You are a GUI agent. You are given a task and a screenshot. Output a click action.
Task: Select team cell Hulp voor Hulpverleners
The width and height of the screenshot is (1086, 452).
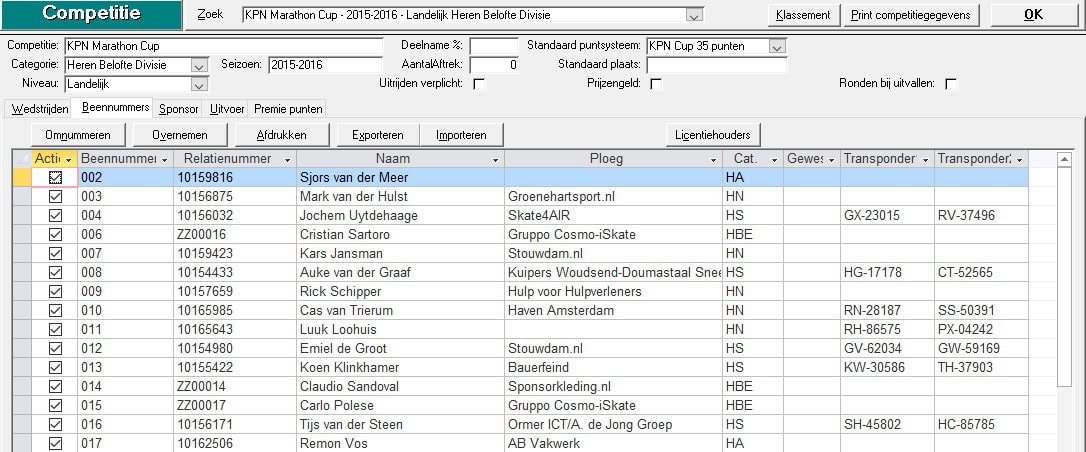(613, 291)
